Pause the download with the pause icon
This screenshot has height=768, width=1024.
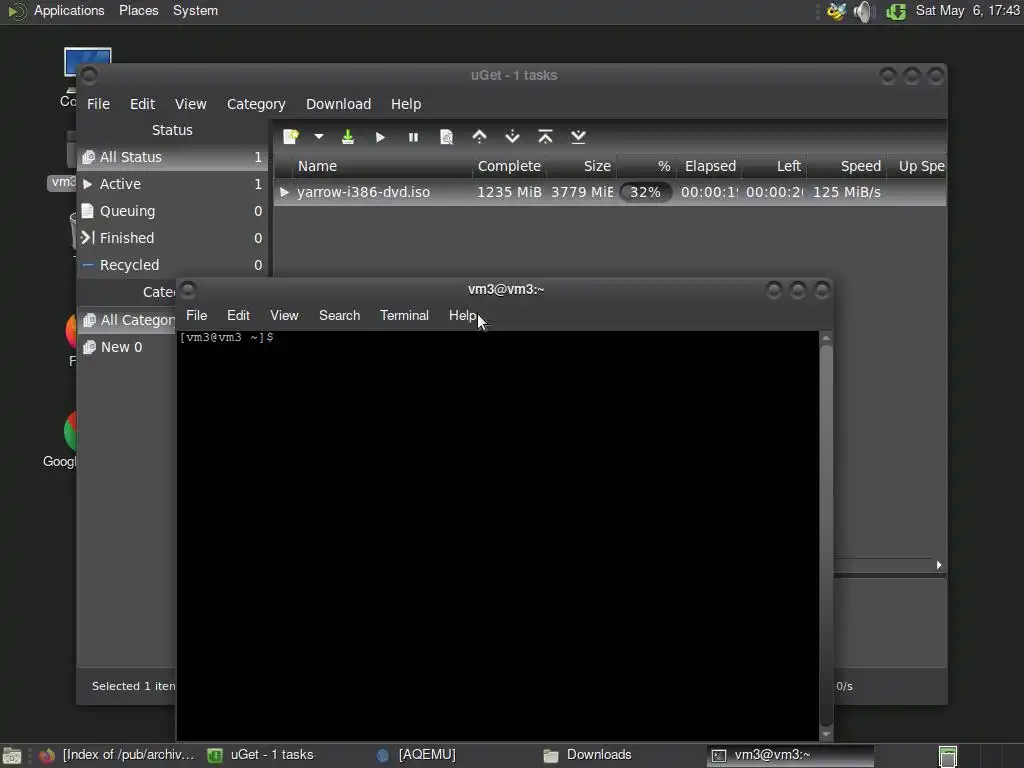(x=413, y=137)
